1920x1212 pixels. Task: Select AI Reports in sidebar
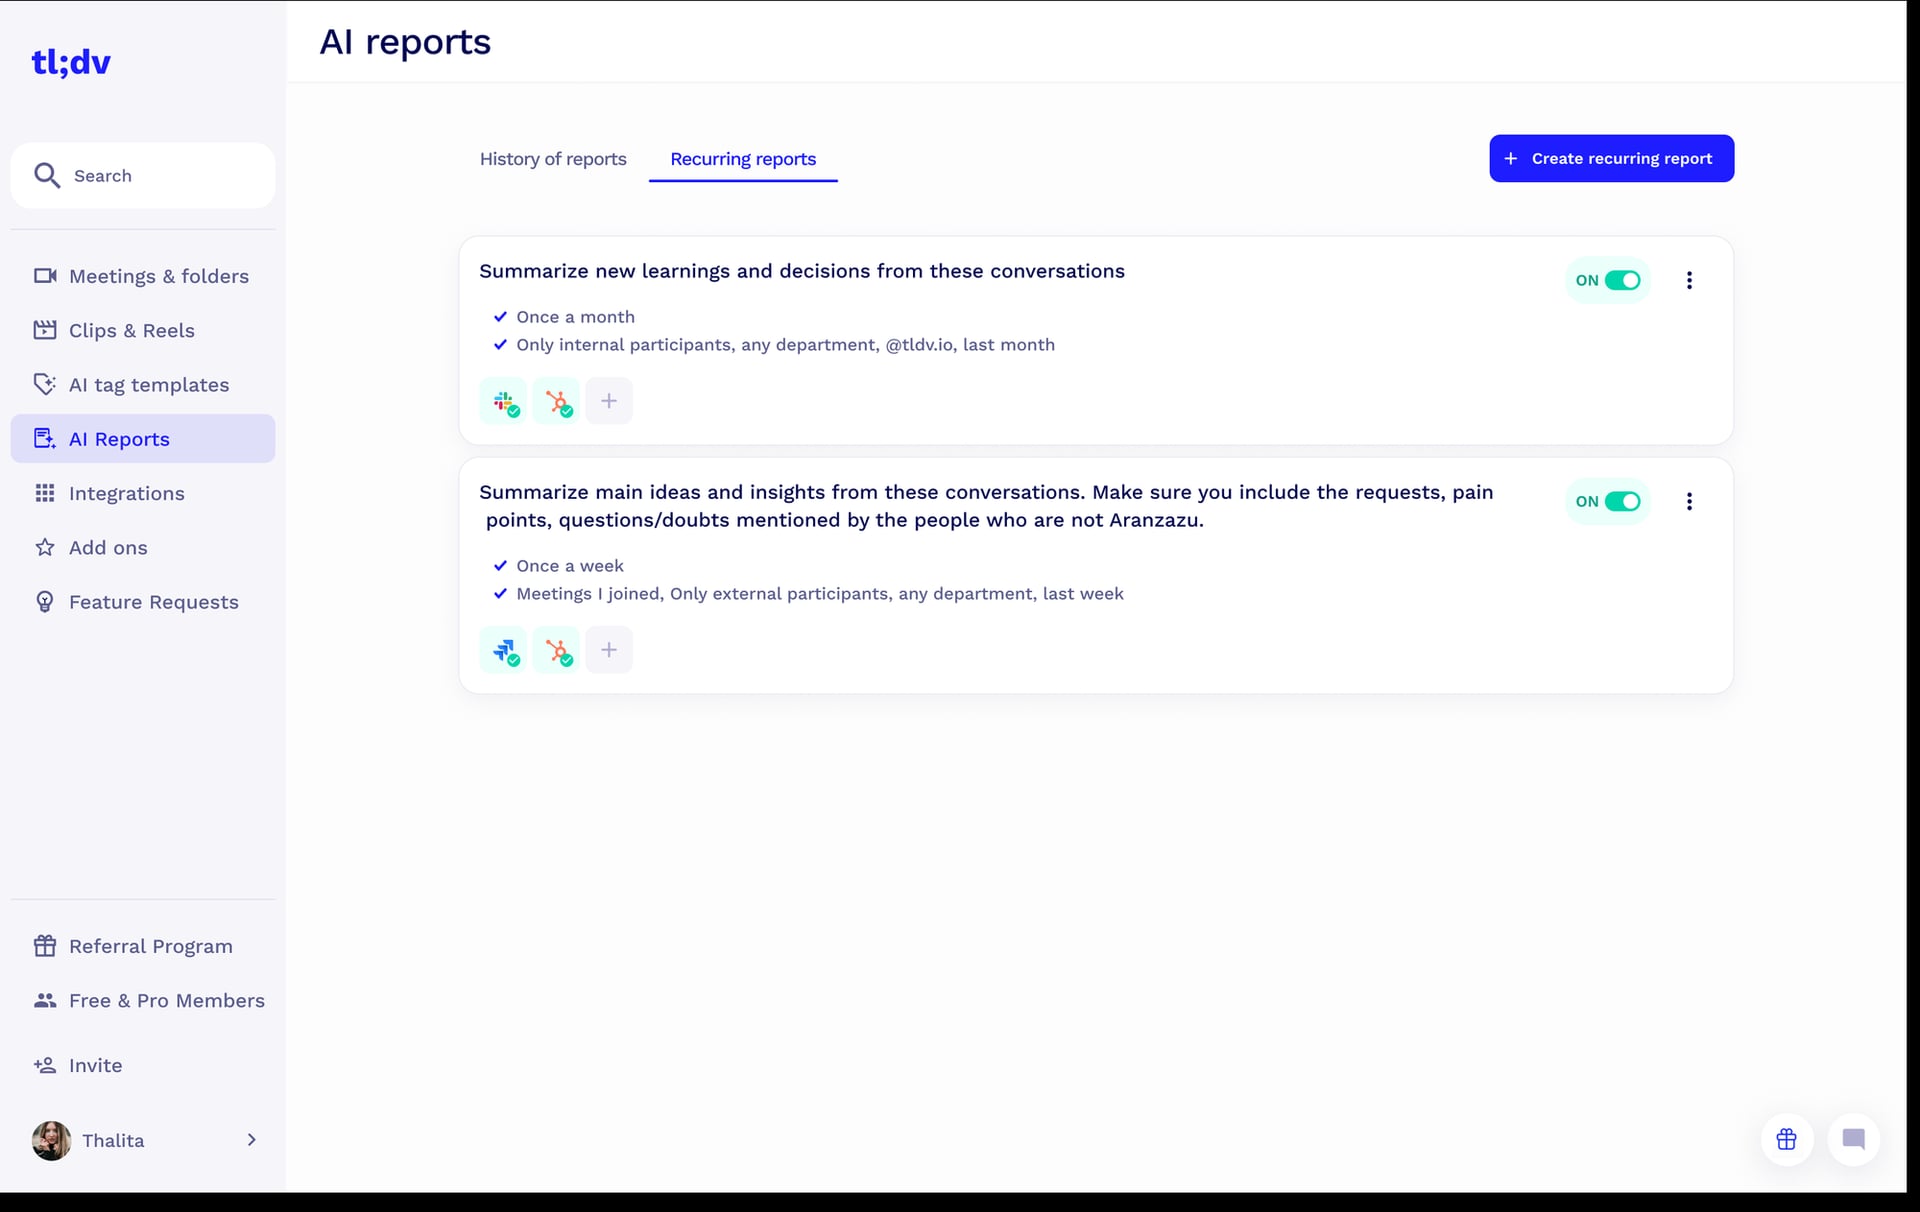pos(143,439)
